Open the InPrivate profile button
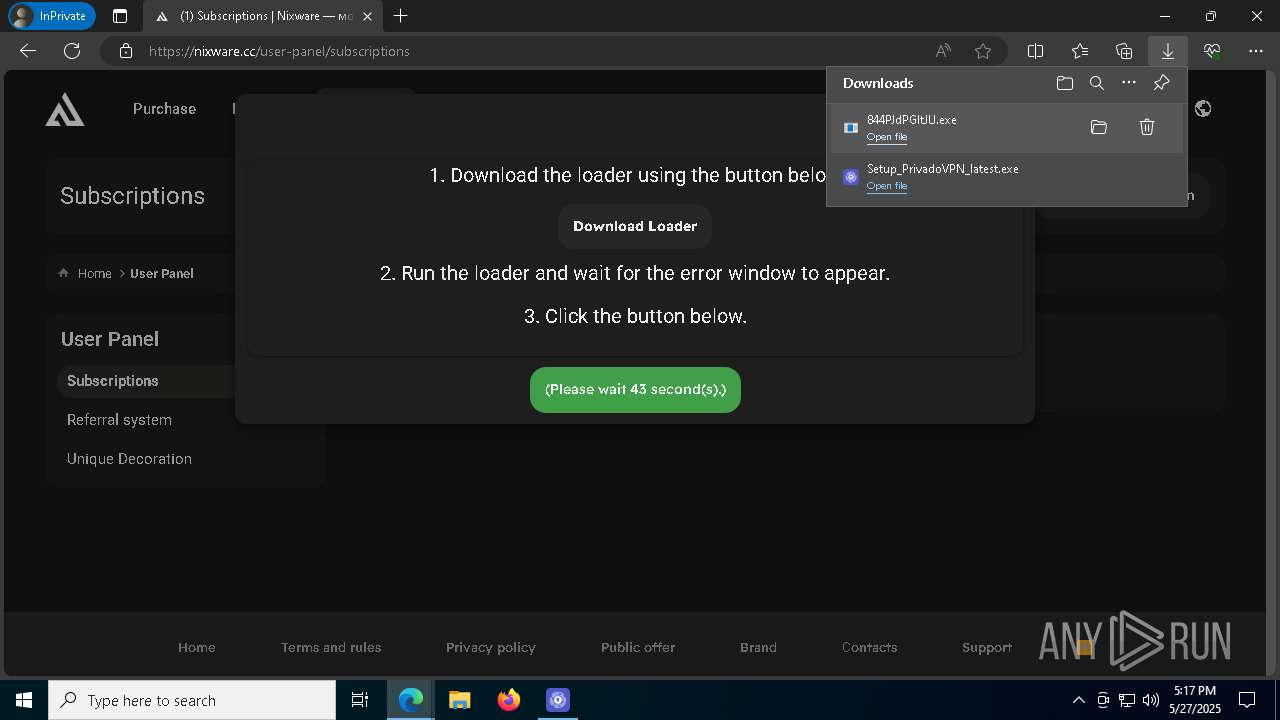 click(x=52, y=16)
